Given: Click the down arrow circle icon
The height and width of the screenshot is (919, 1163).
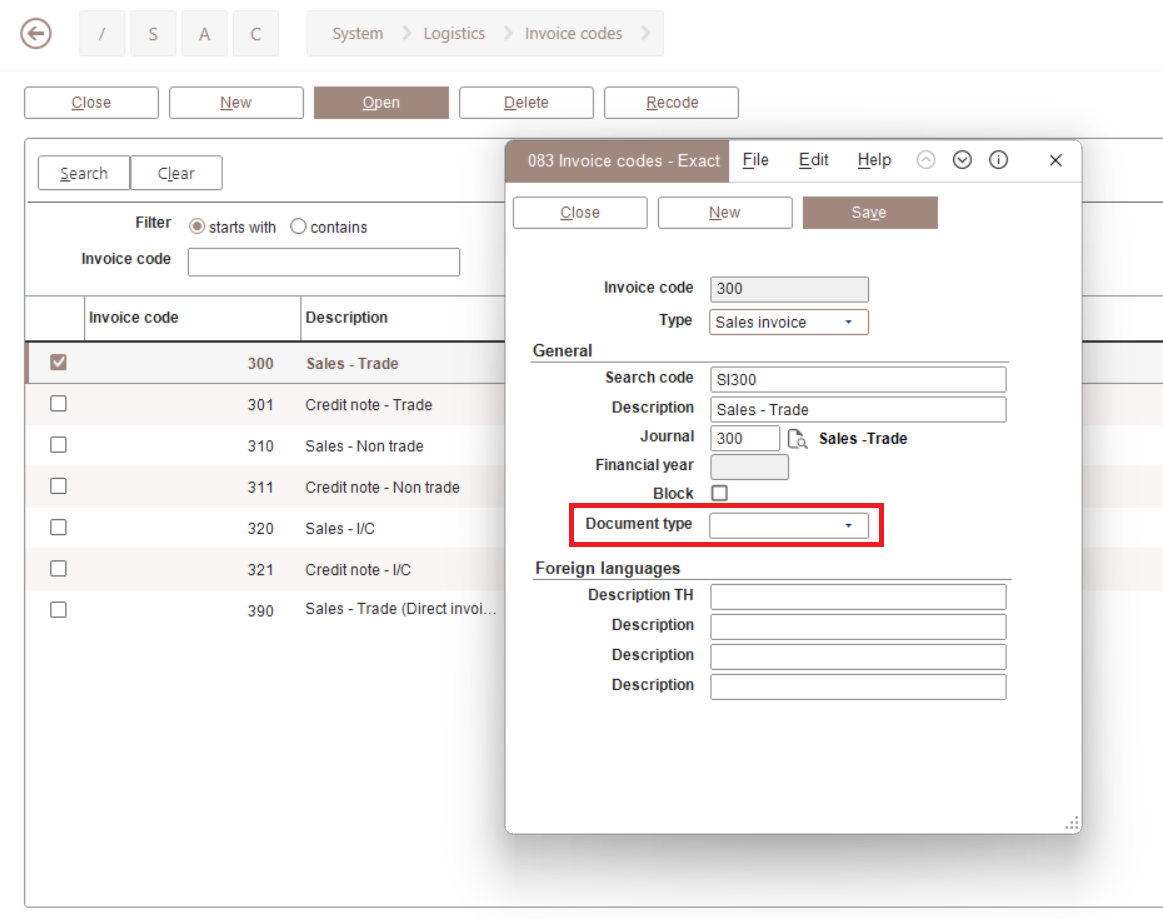Looking at the screenshot, I should [x=962, y=160].
